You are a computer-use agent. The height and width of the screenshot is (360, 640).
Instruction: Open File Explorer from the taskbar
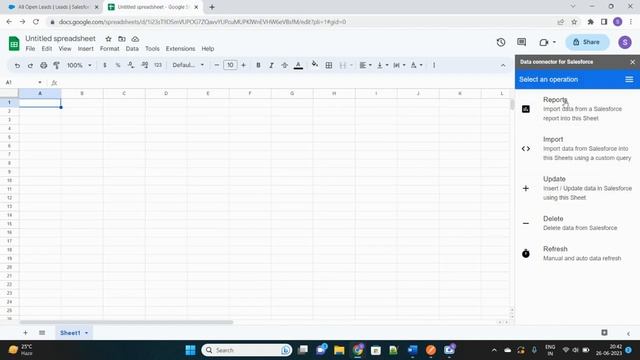[x=339, y=350]
